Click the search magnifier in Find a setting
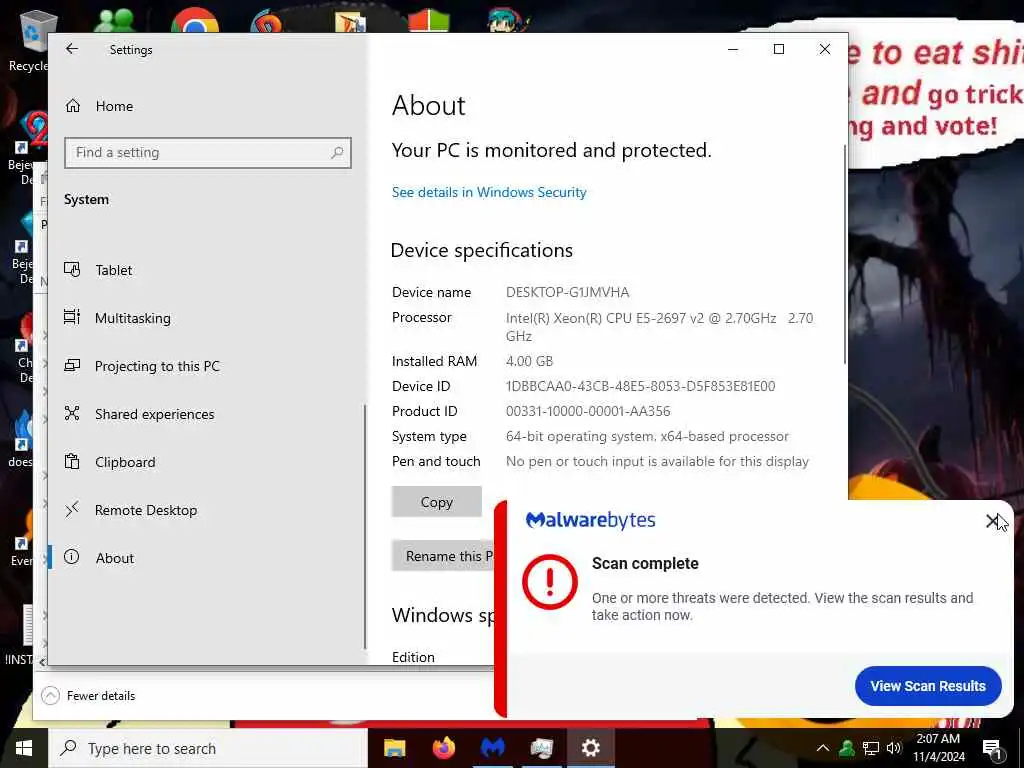The image size is (1024, 768). [337, 153]
